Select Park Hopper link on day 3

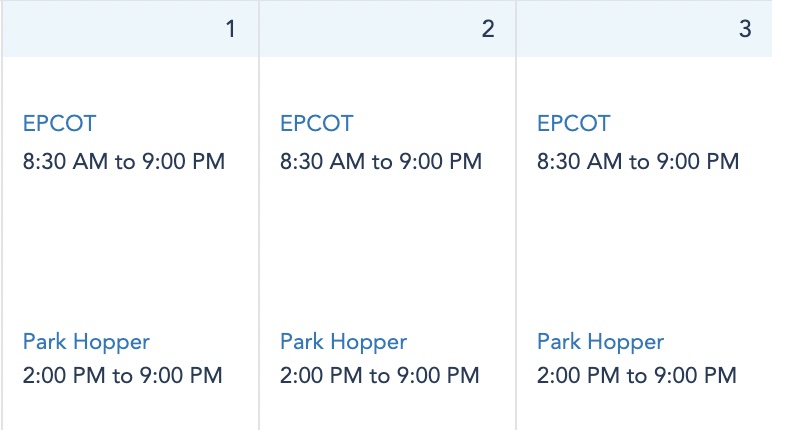tap(600, 342)
